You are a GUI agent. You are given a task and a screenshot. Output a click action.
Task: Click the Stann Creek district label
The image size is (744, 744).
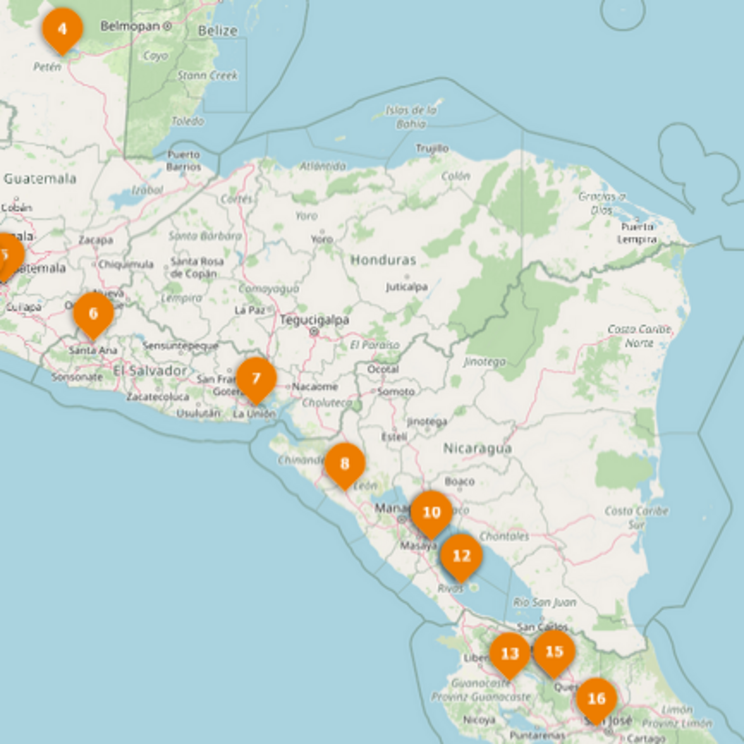(x=208, y=75)
